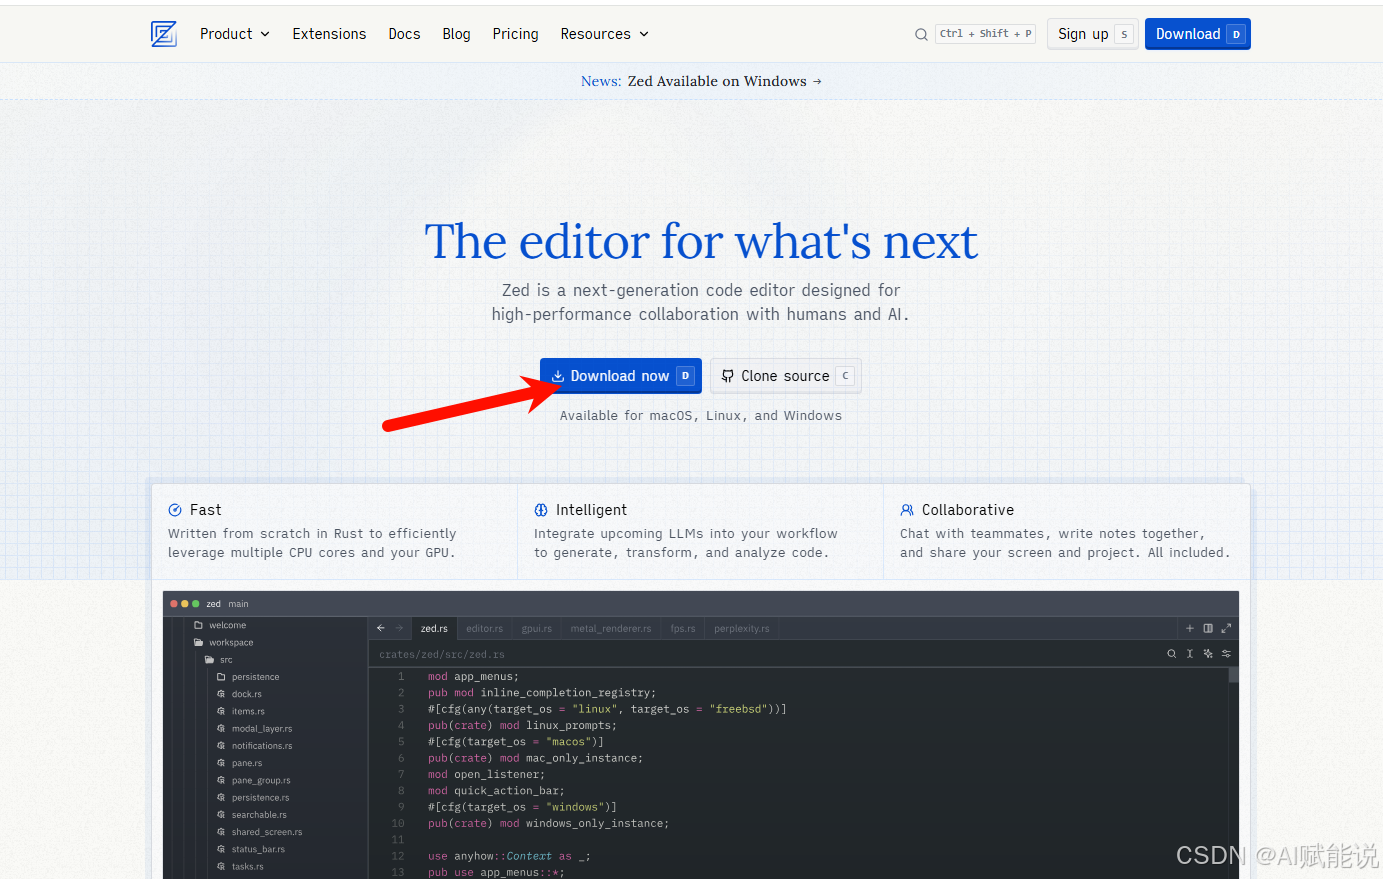Click the Fast feature speed icon
This screenshot has width=1383, height=879.
pyautogui.click(x=175, y=510)
